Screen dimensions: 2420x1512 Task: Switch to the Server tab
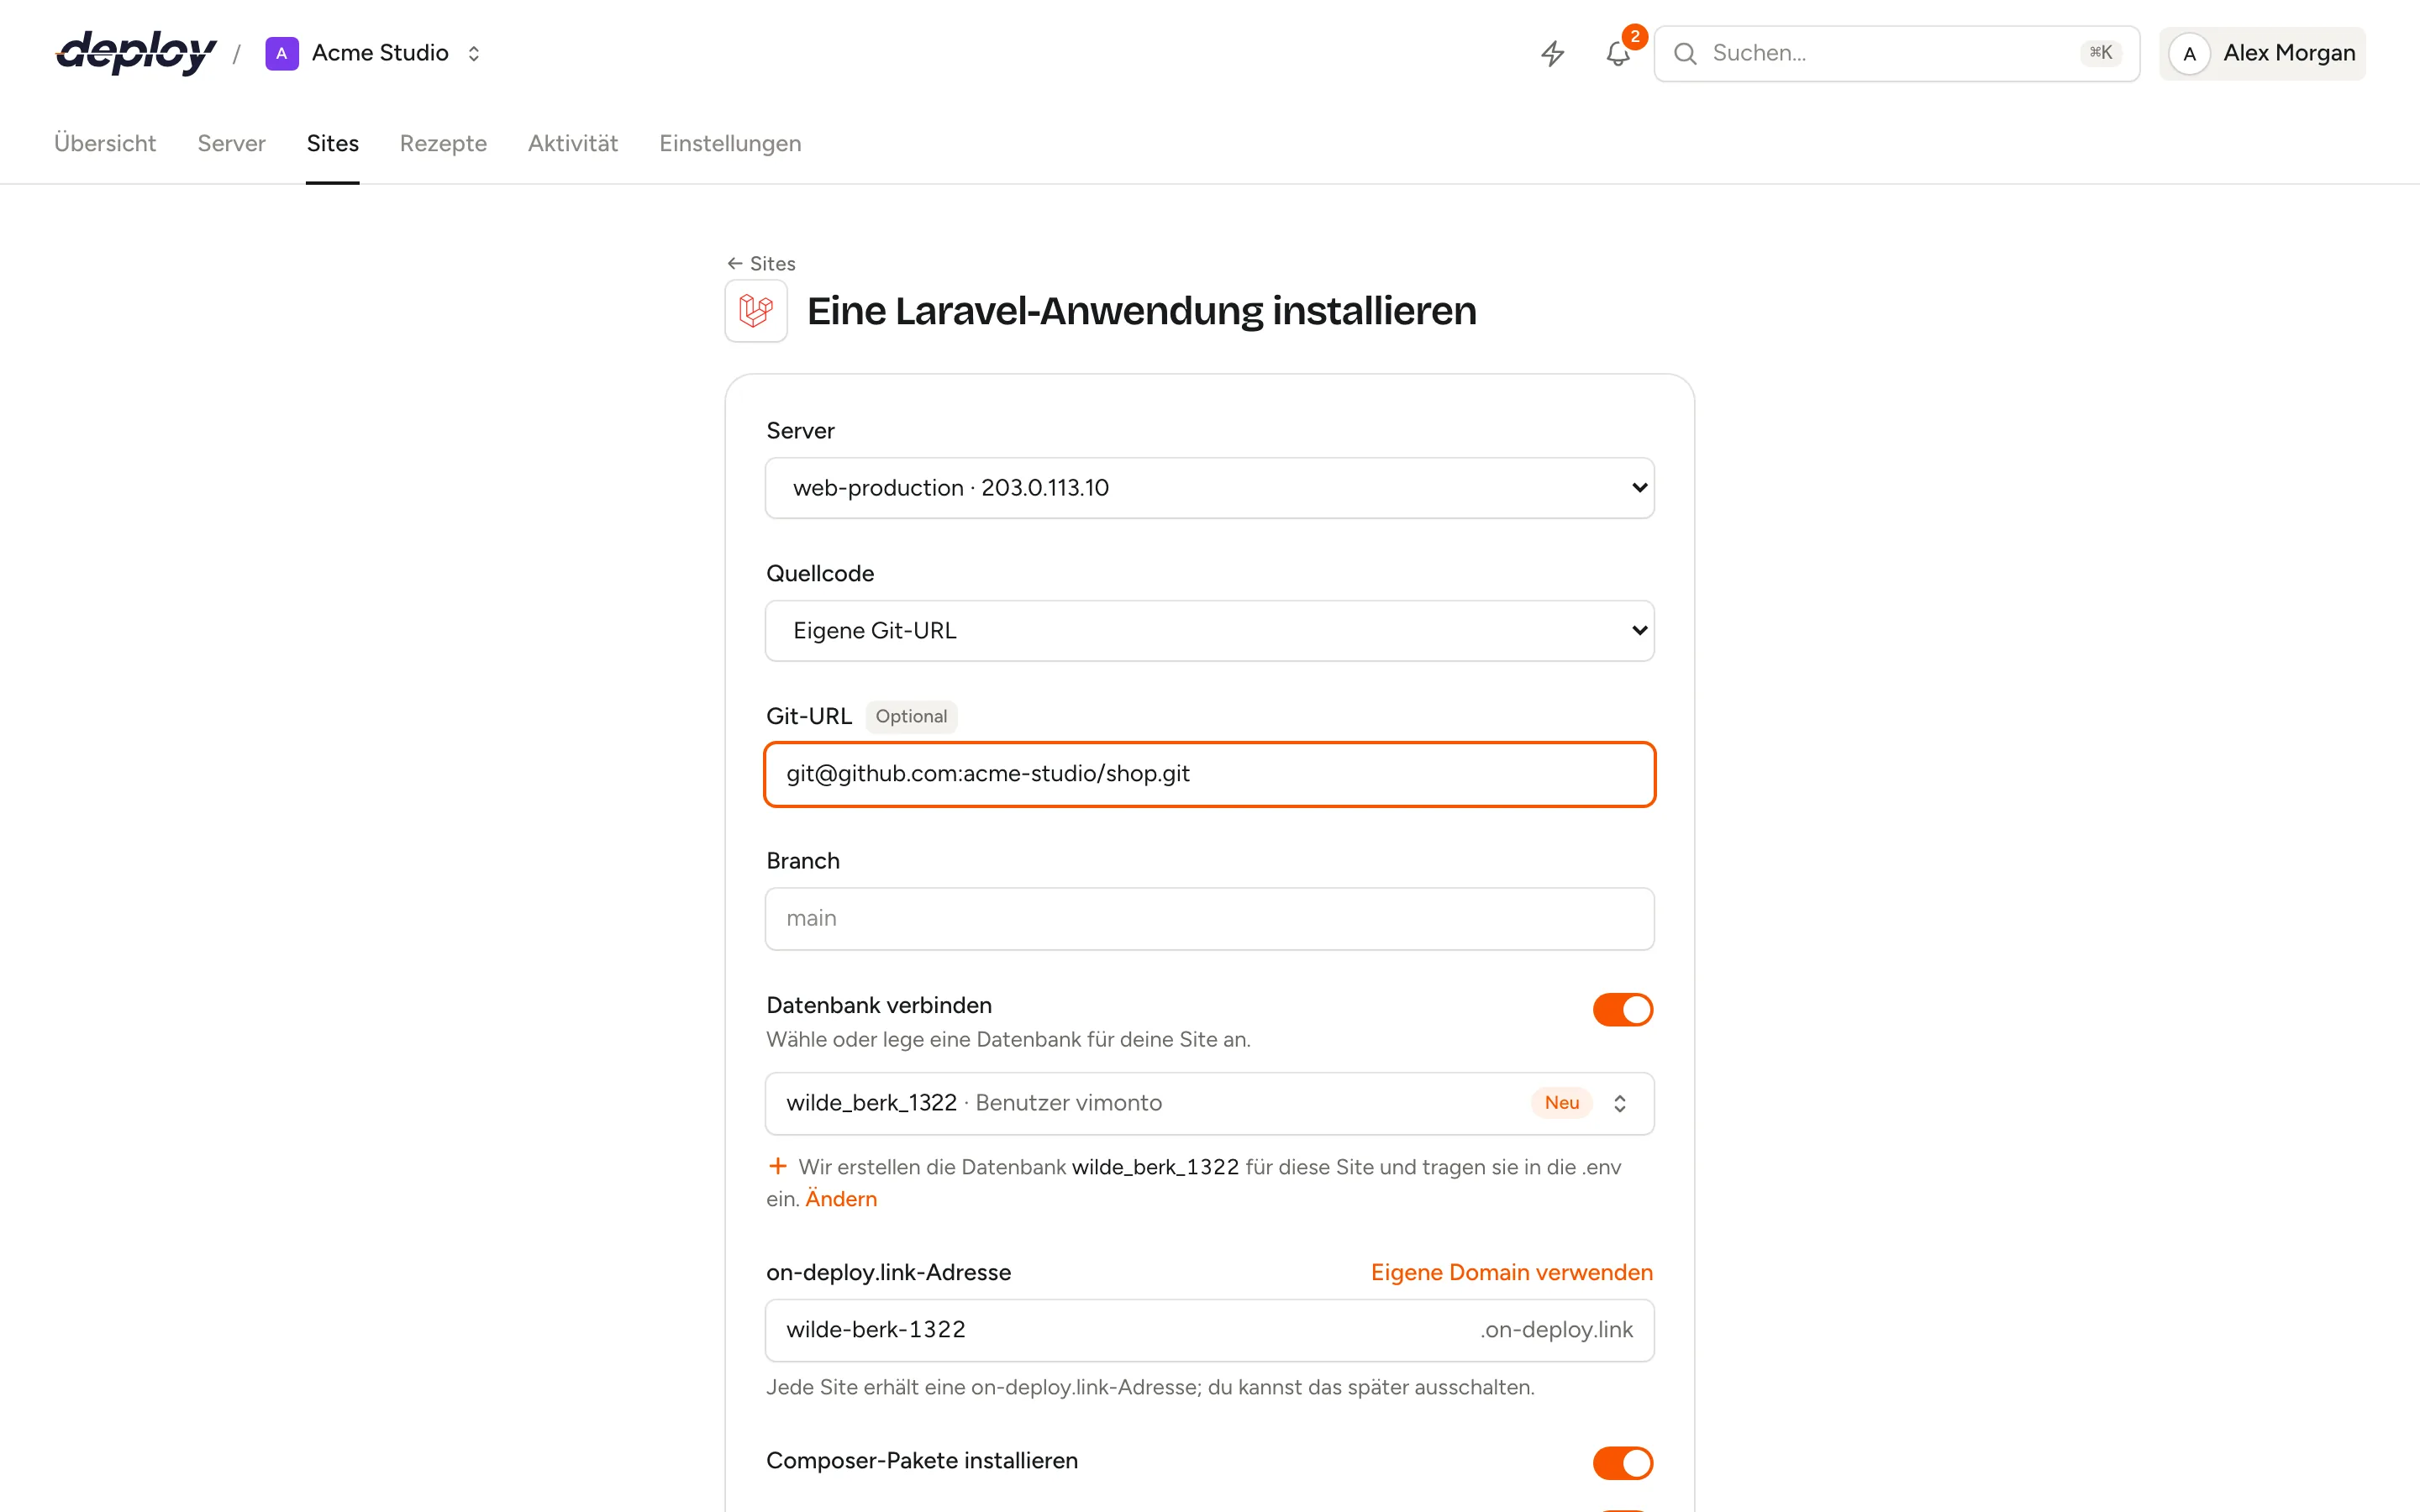[231, 143]
